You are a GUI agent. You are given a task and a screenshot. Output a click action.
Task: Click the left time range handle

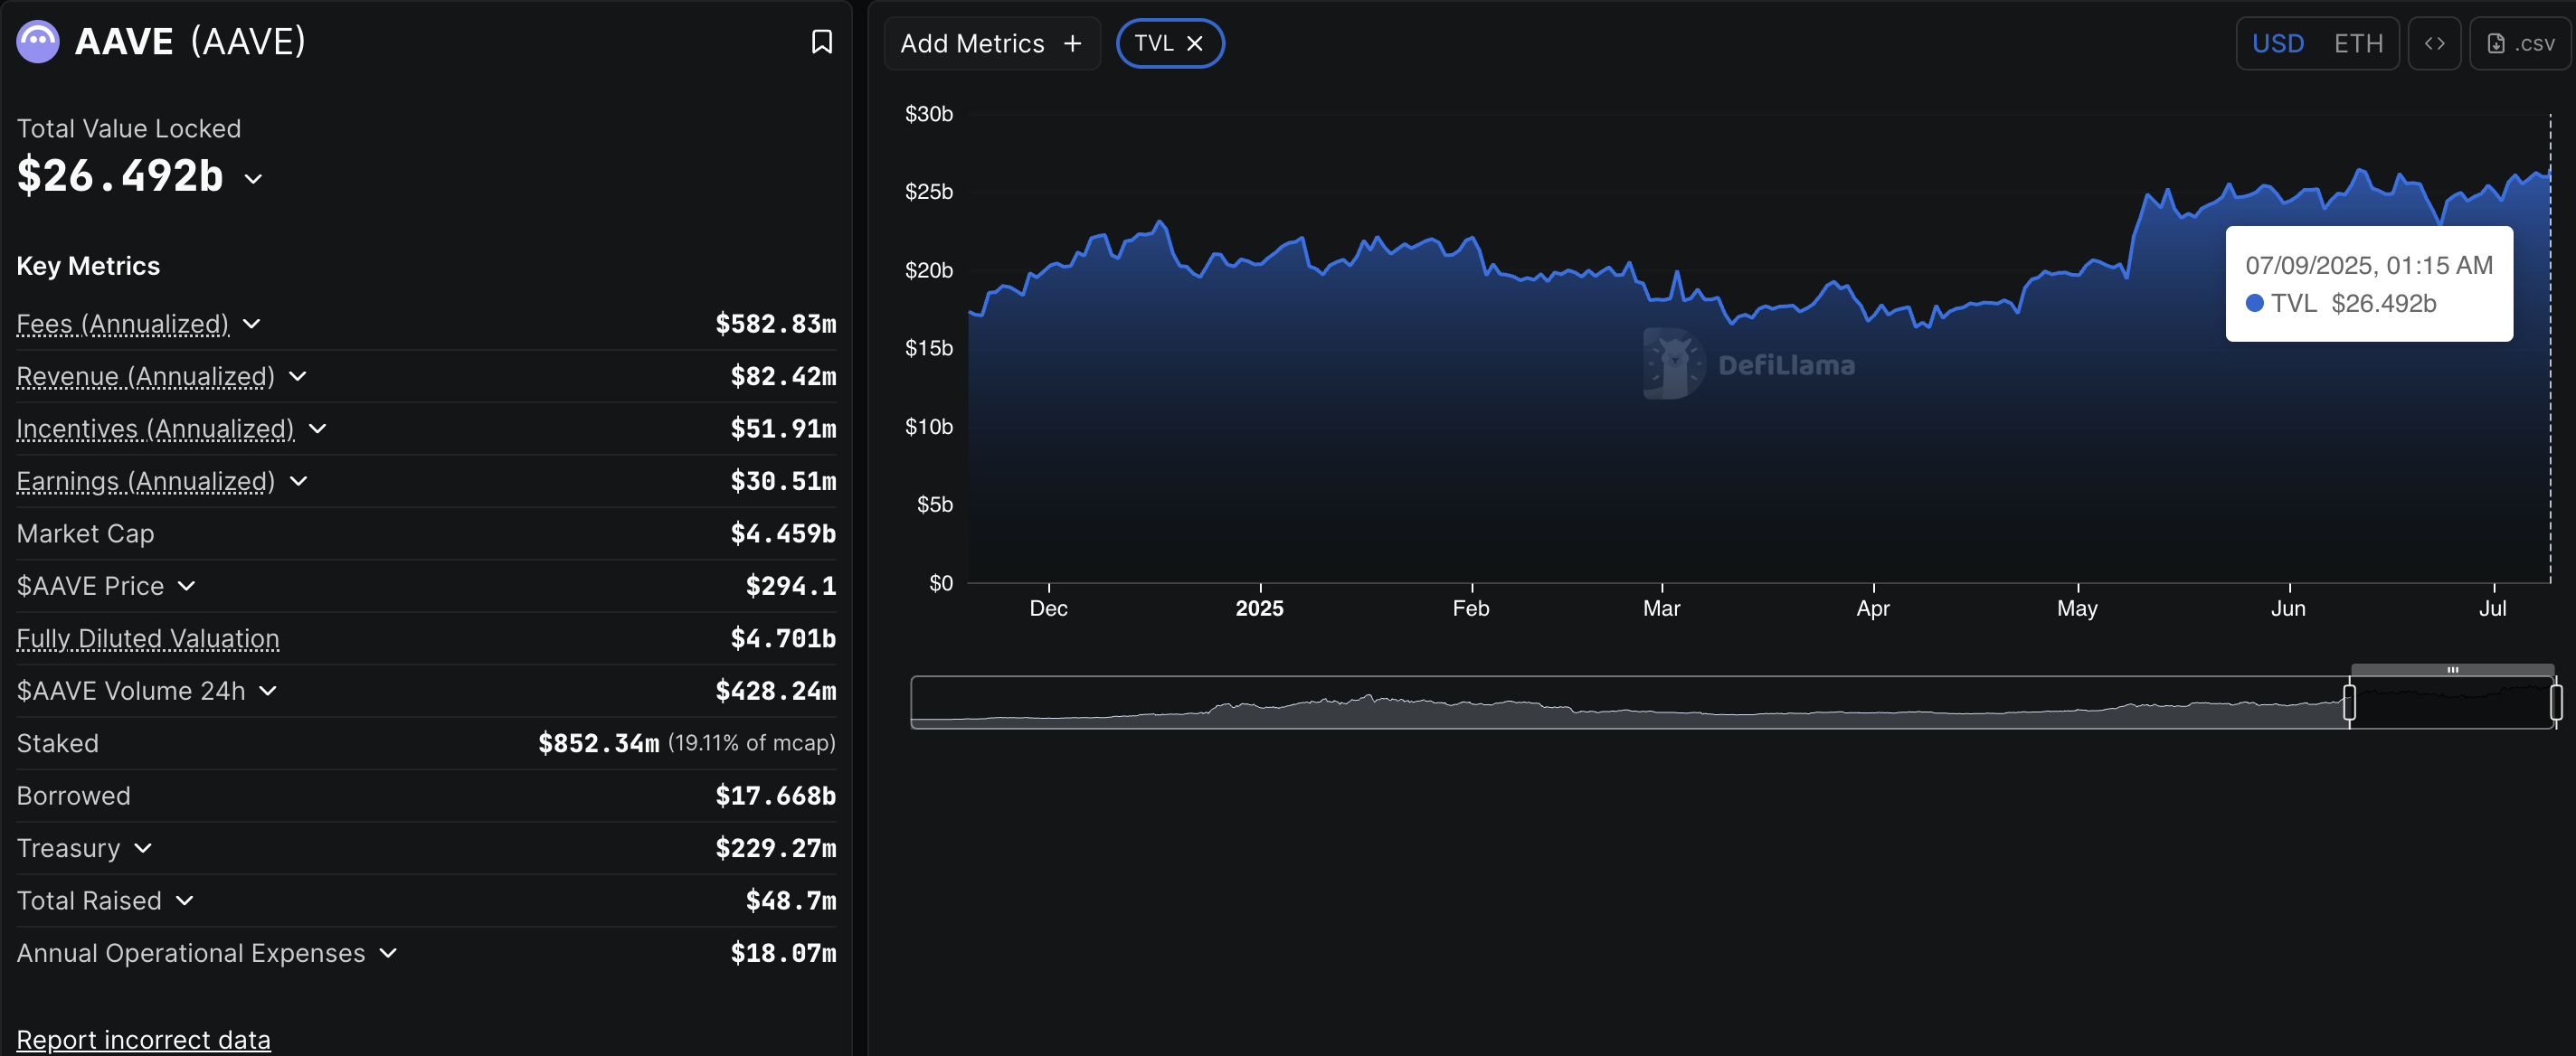point(2349,702)
